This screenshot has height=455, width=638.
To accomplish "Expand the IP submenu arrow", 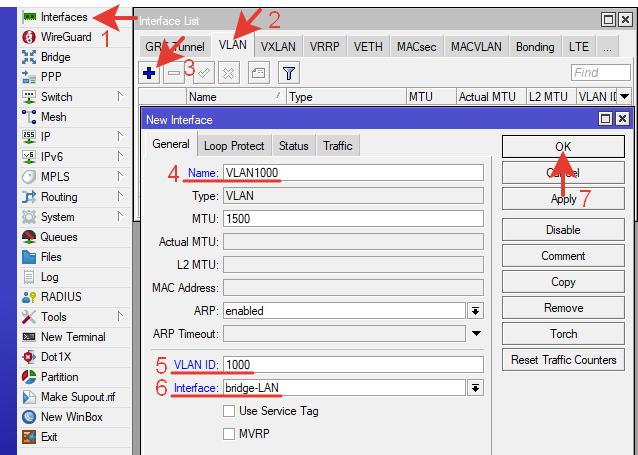I will [120, 136].
